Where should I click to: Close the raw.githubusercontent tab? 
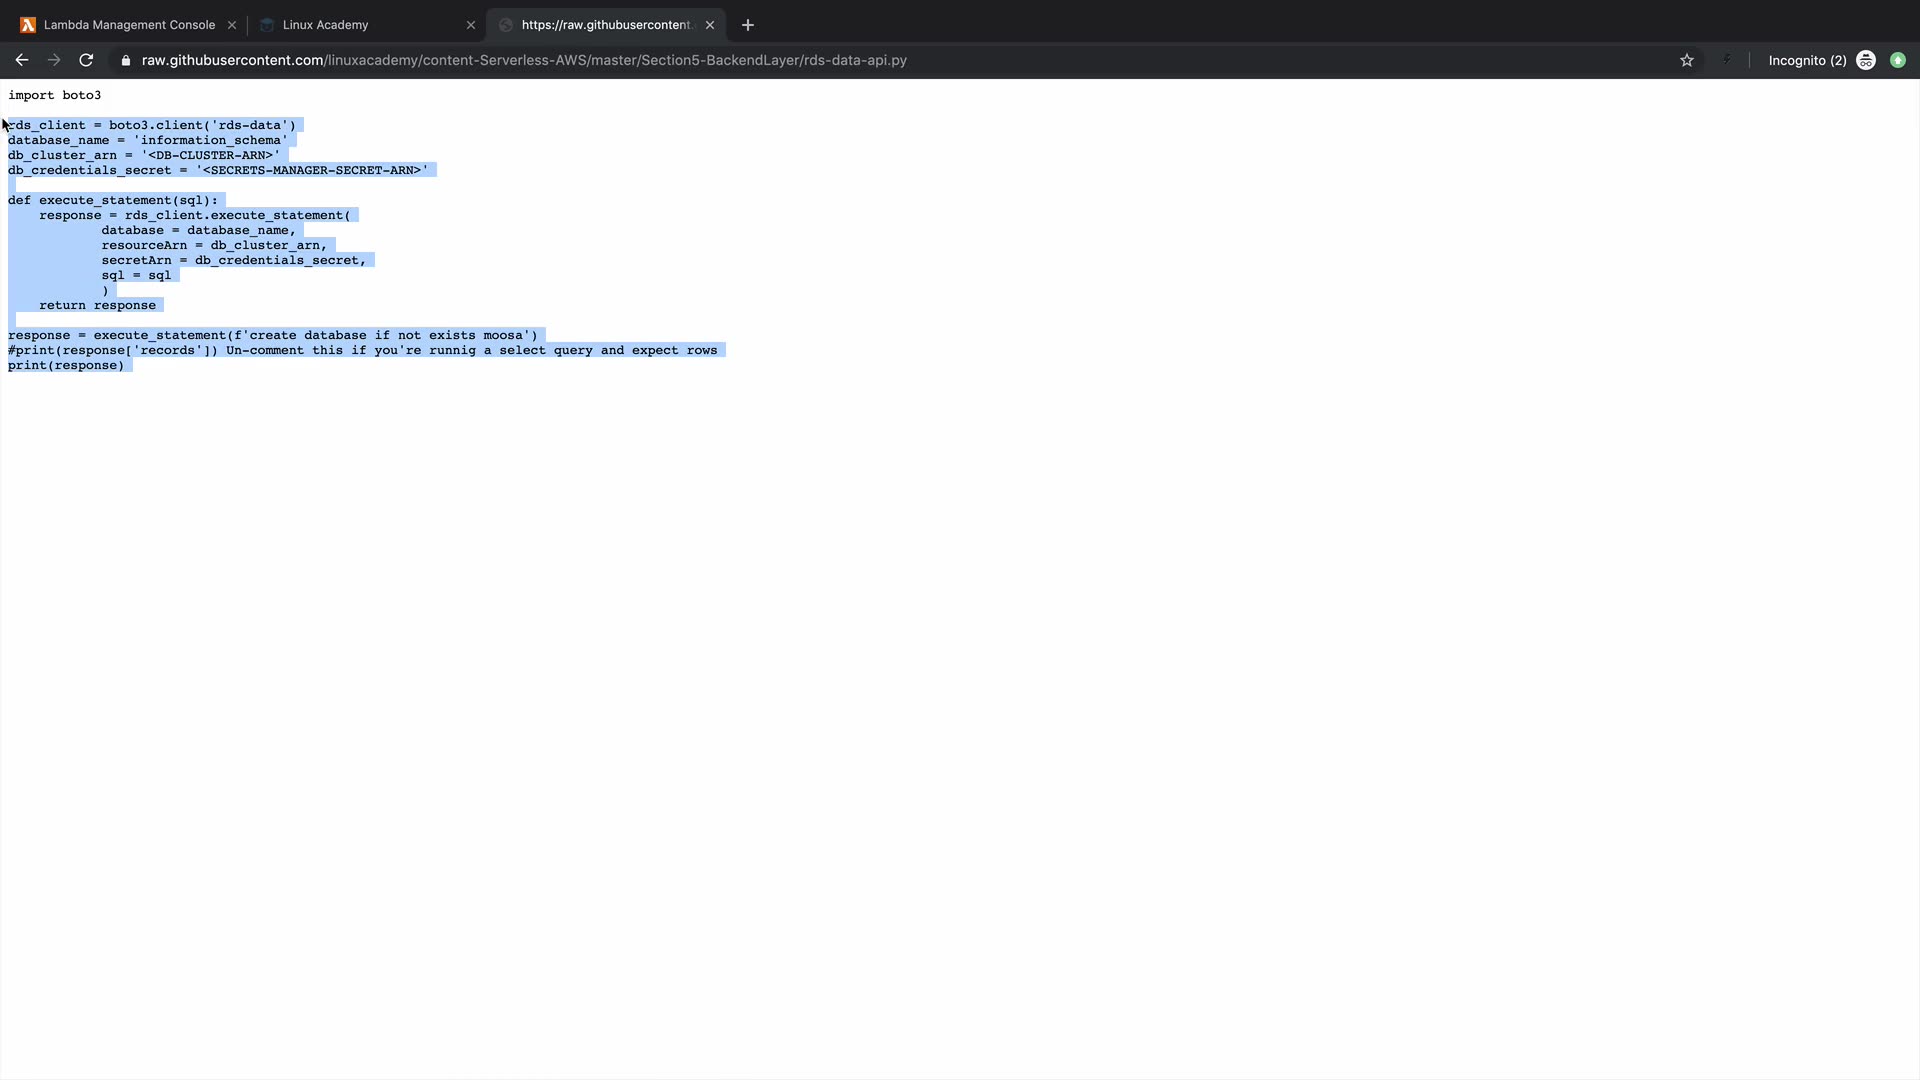(x=710, y=25)
